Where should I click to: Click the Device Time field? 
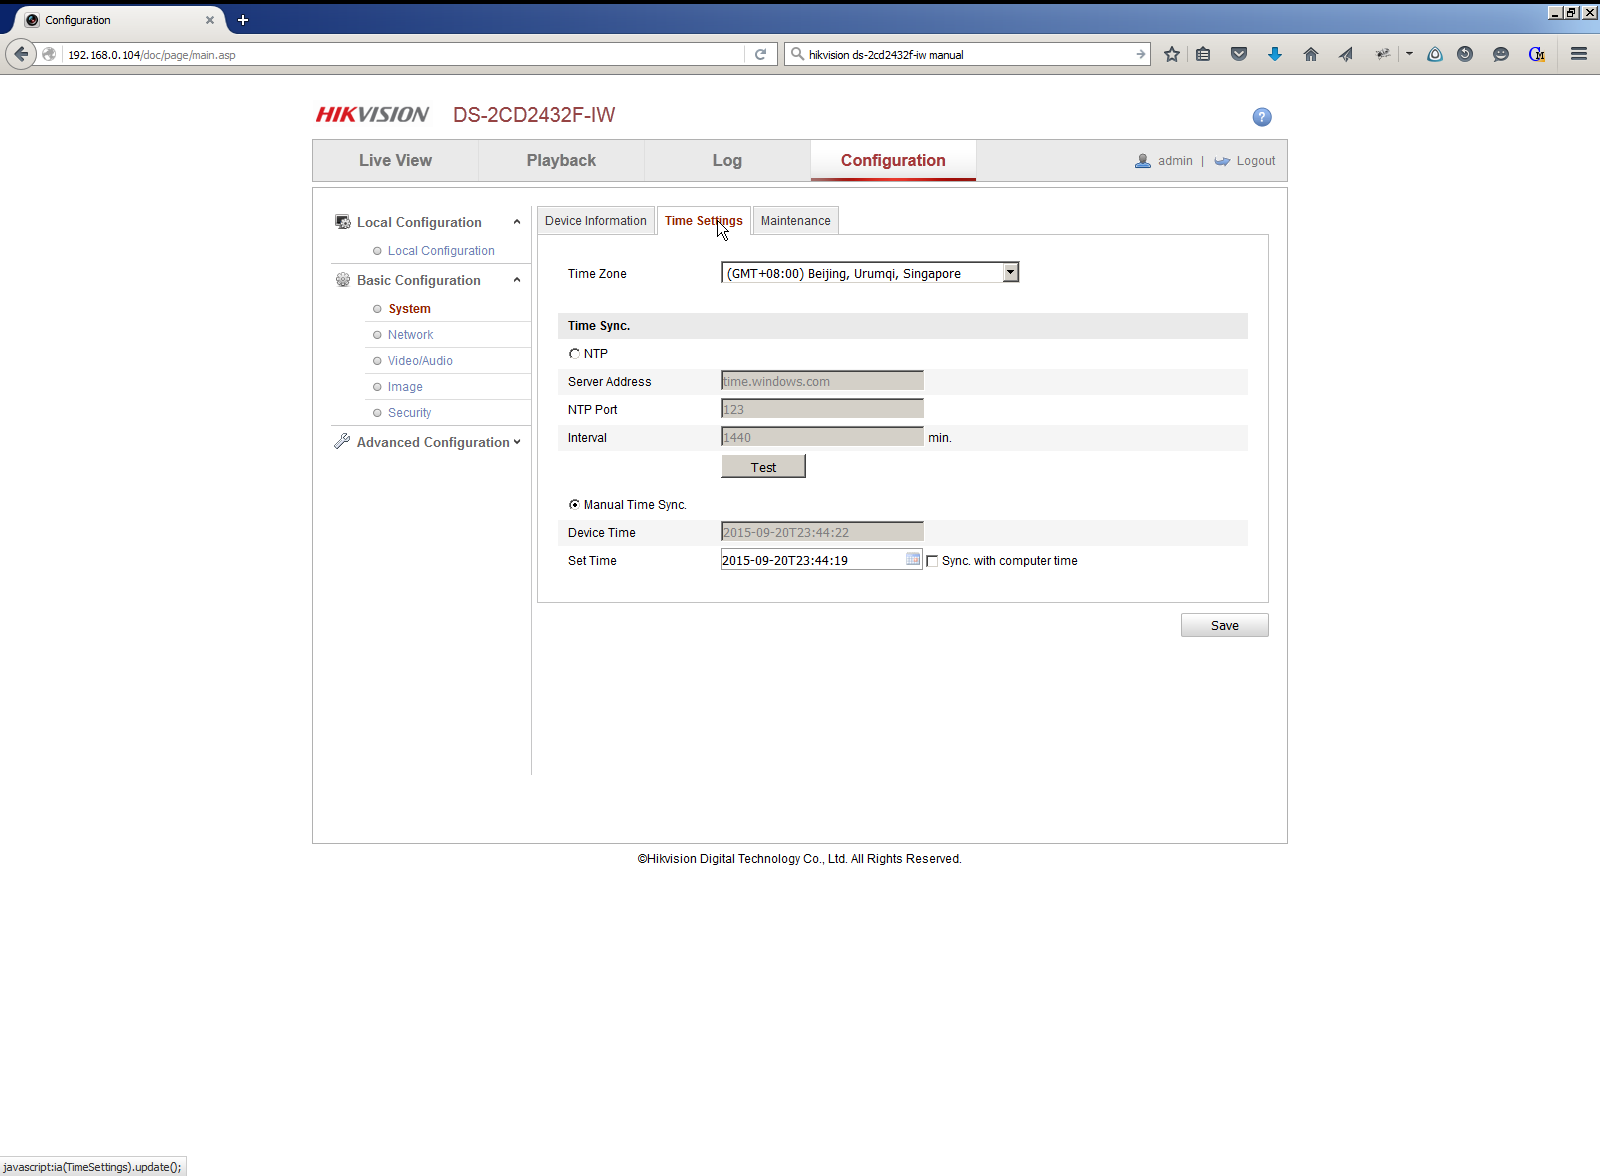pyautogui.click(x=822, y=532)
